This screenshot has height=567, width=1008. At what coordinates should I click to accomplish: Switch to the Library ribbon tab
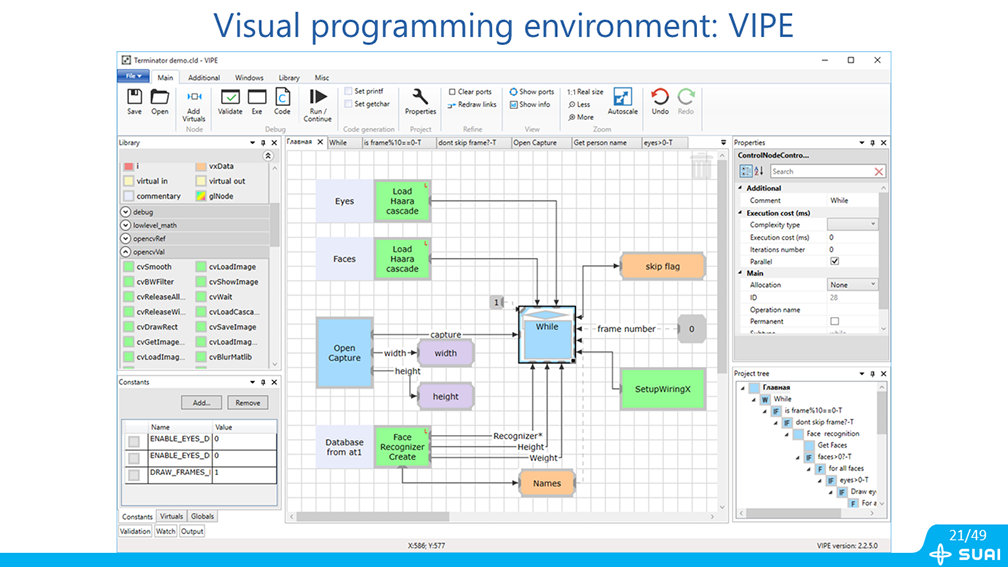click(289, 77)
